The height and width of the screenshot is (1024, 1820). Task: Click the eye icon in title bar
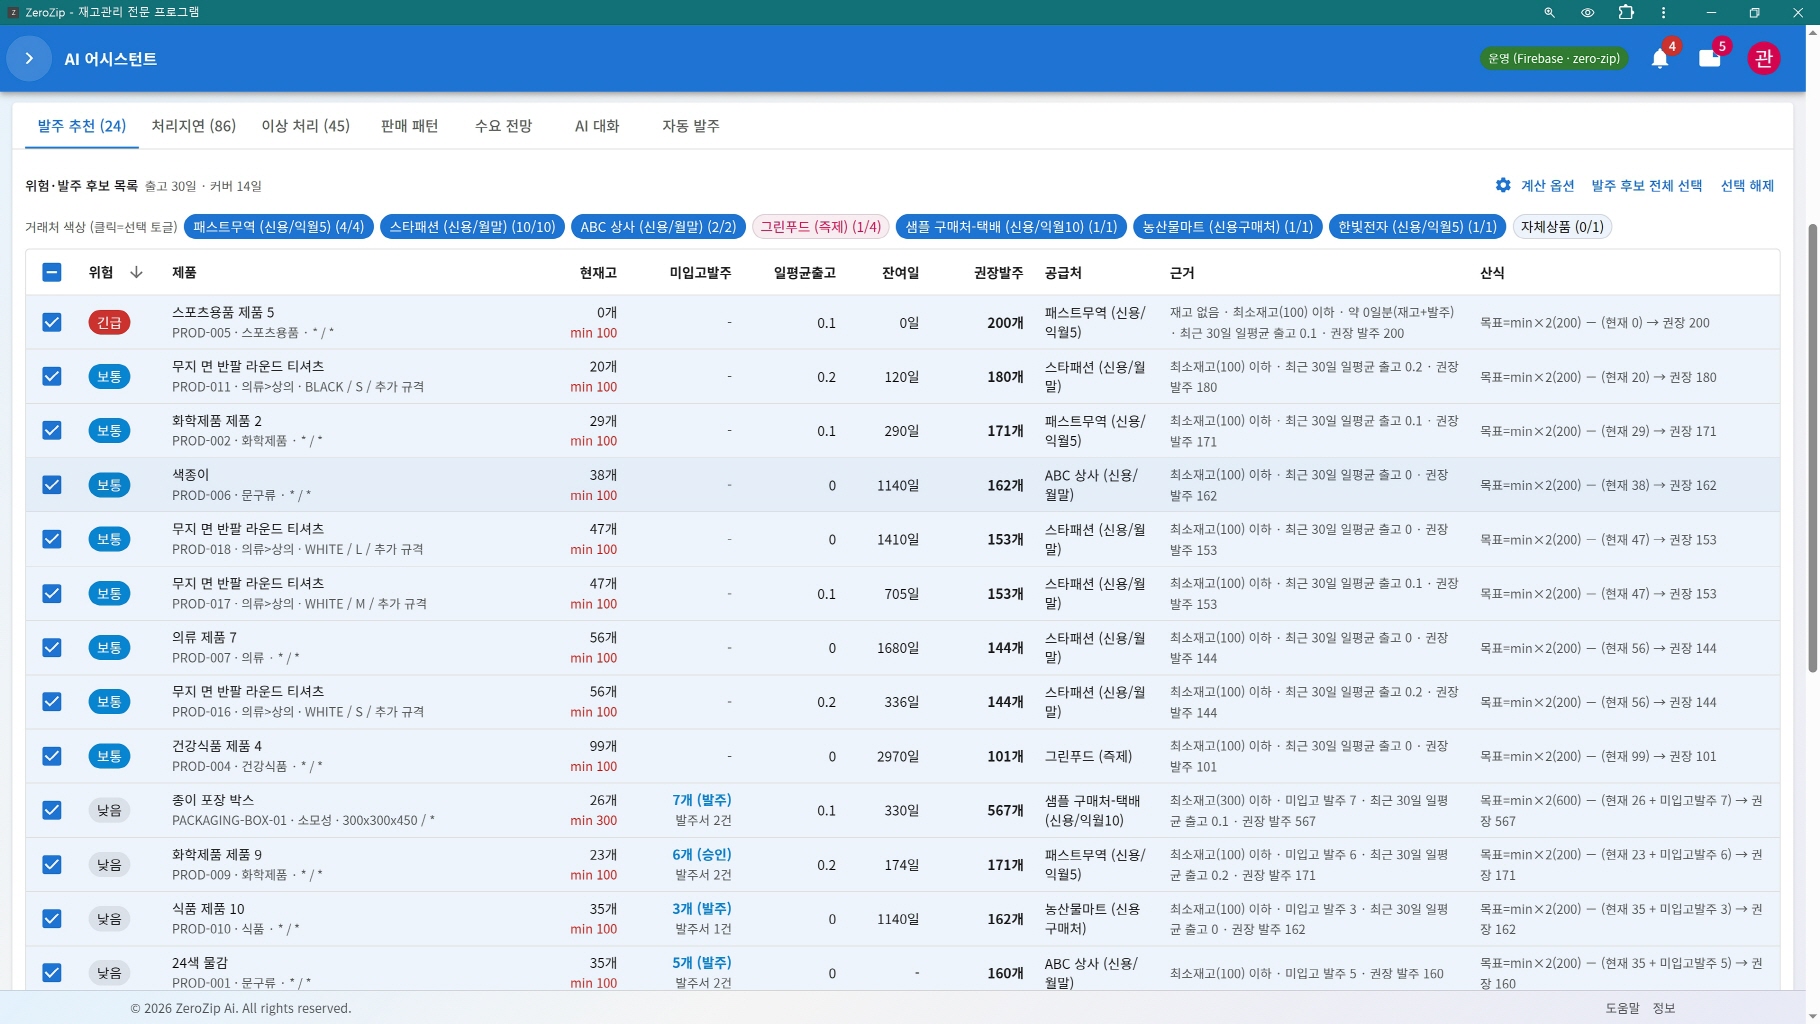tap(1587, 13)
